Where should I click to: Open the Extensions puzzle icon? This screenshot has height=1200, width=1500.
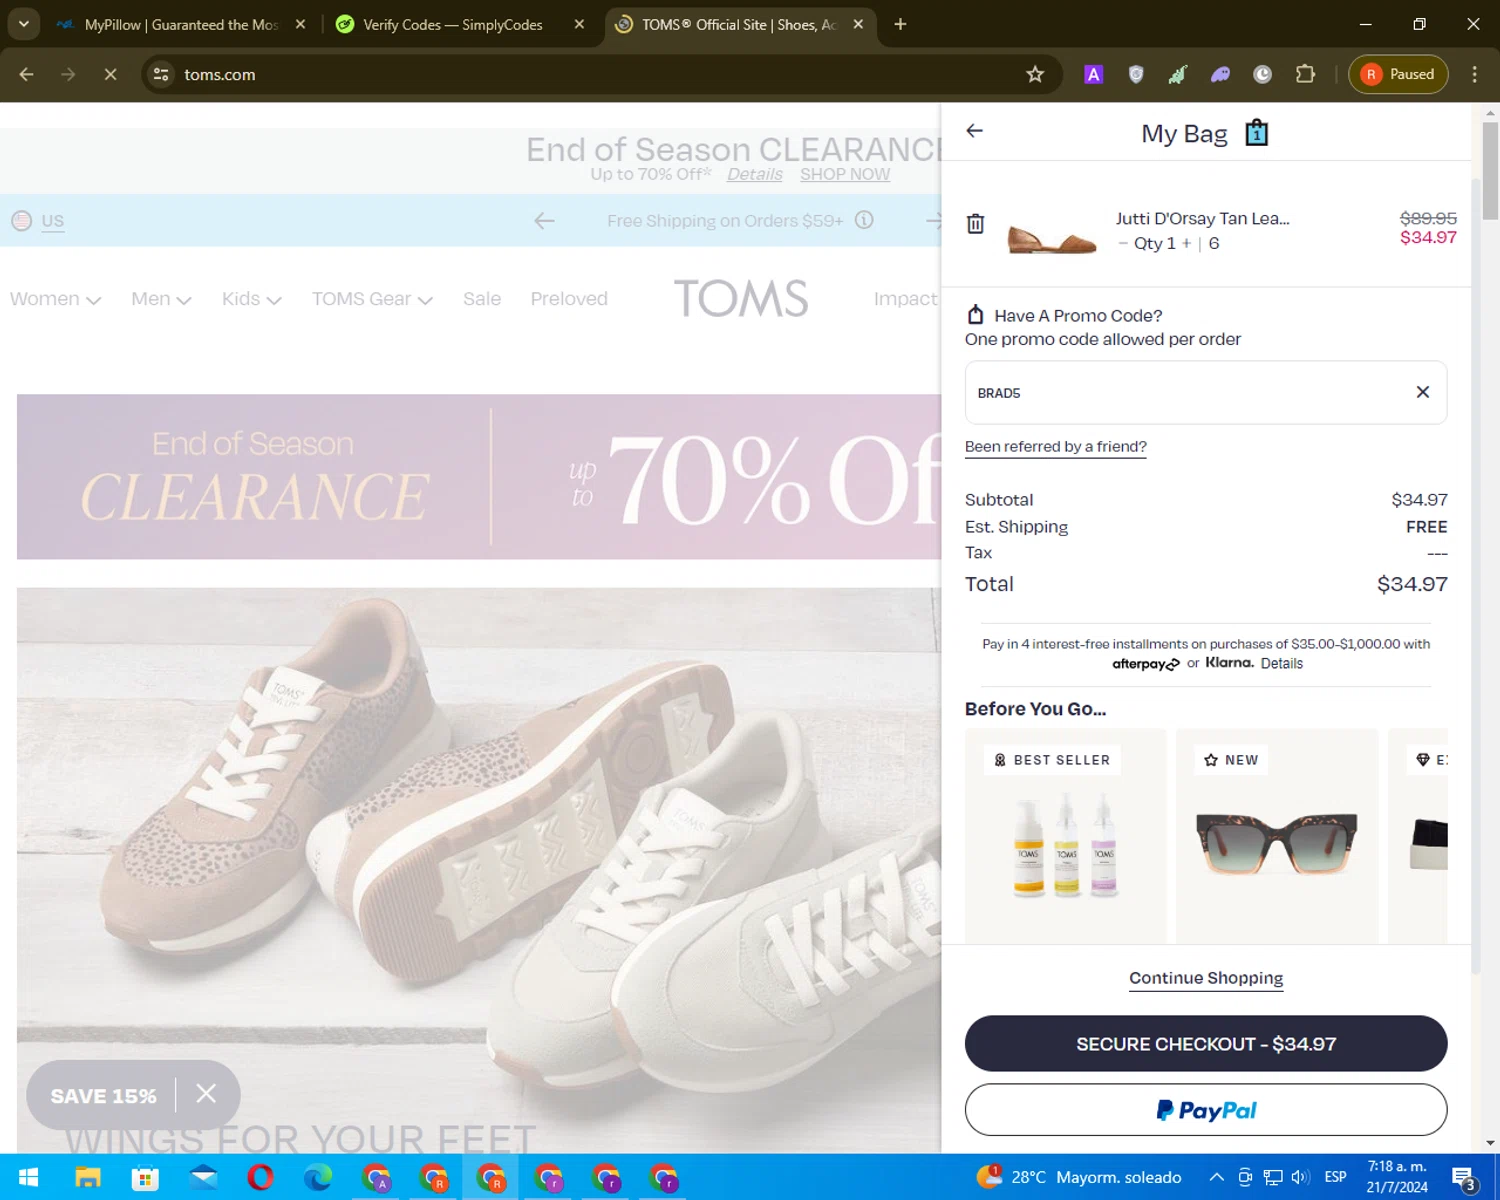1305,74
